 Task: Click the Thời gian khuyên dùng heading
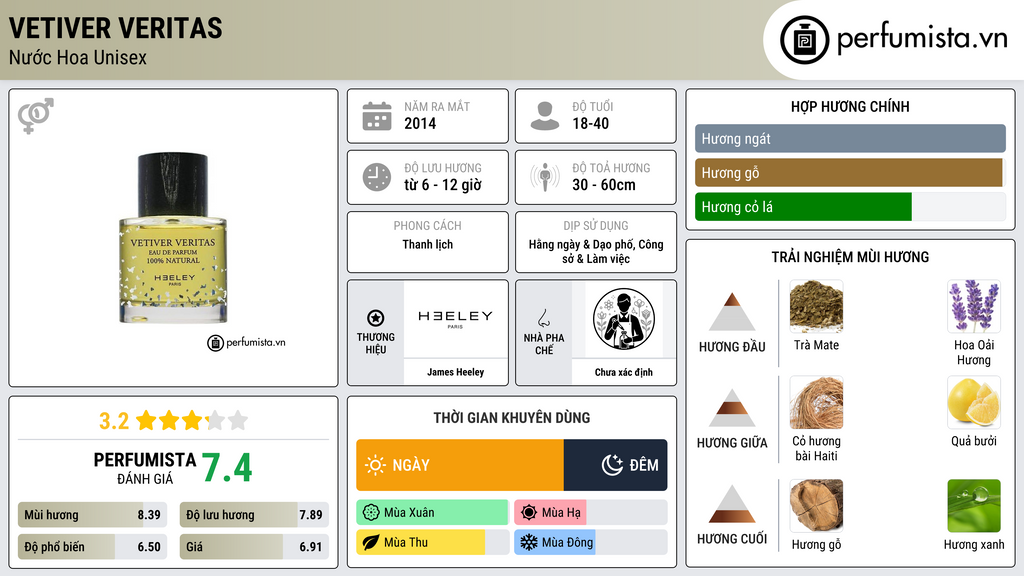click(512, 418)
